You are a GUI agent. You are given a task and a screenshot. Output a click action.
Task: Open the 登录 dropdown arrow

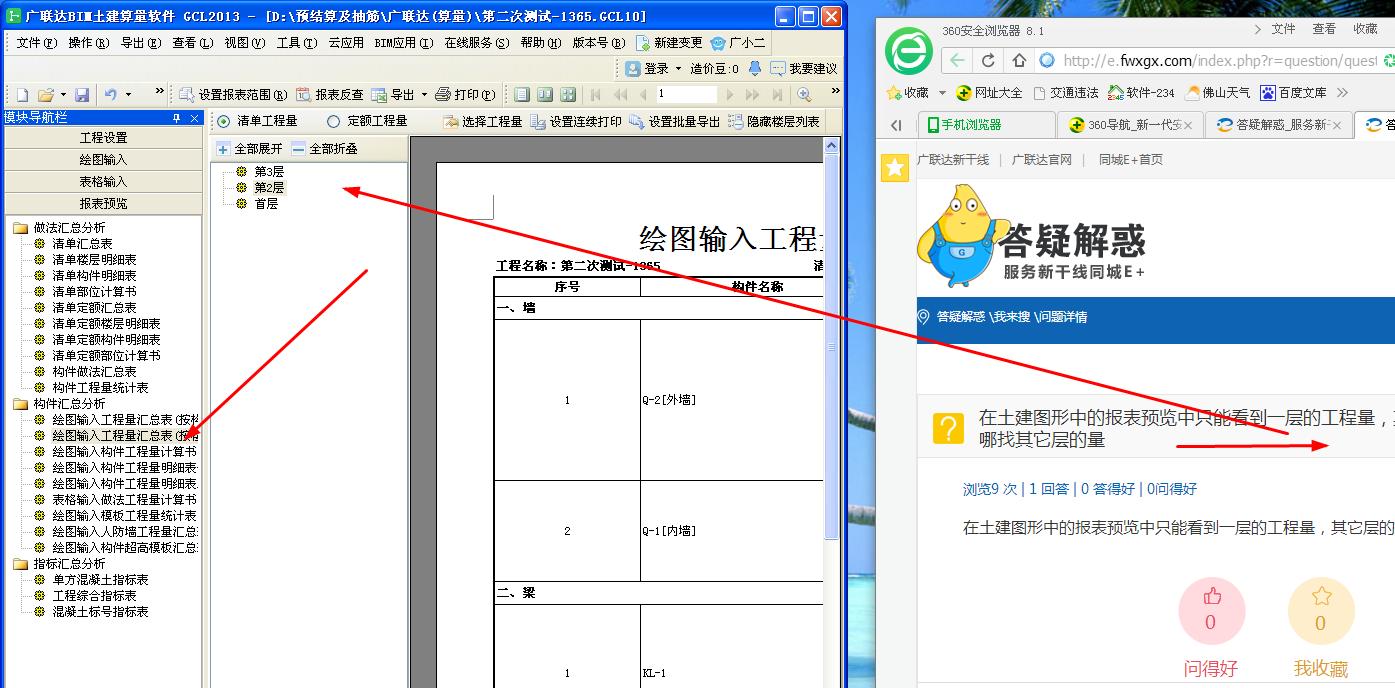[678, 69]
